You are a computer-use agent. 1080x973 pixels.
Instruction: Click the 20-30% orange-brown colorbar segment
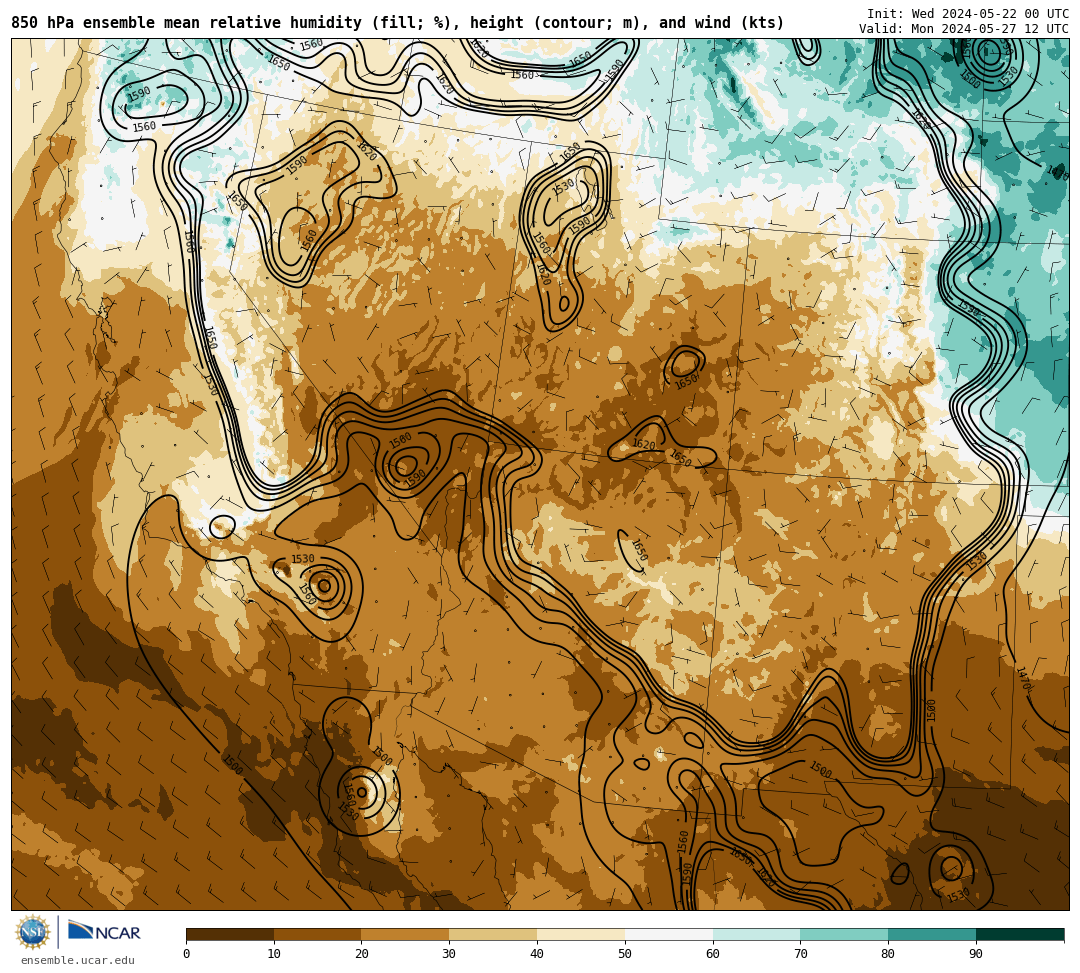pyautogui.click(x=405, y=934)
